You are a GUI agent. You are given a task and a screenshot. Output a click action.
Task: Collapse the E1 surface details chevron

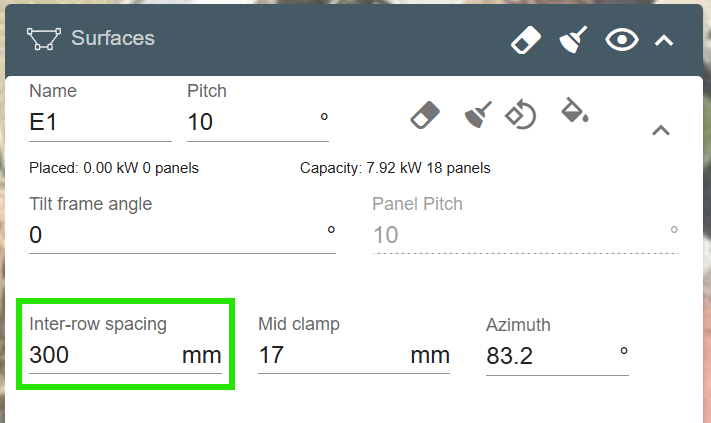coord(660,130)
